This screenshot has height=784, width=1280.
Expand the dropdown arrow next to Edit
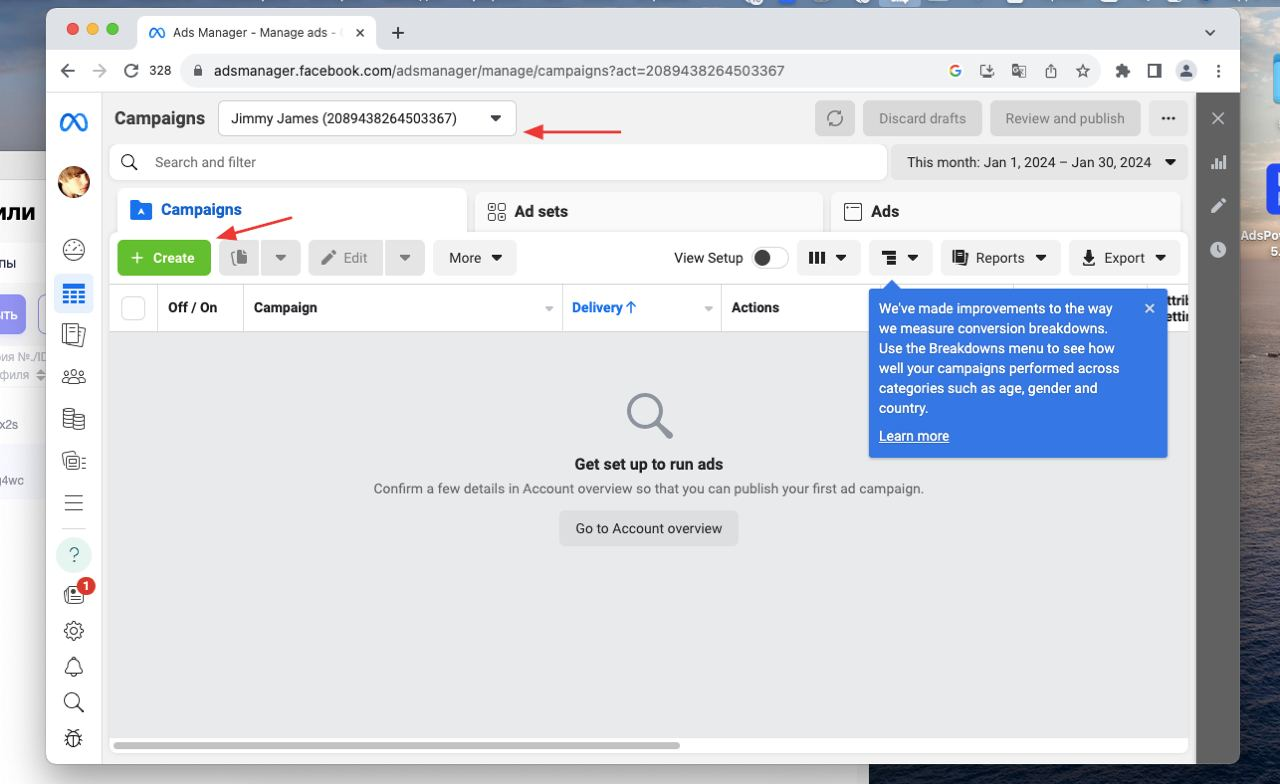coord(405,258)
